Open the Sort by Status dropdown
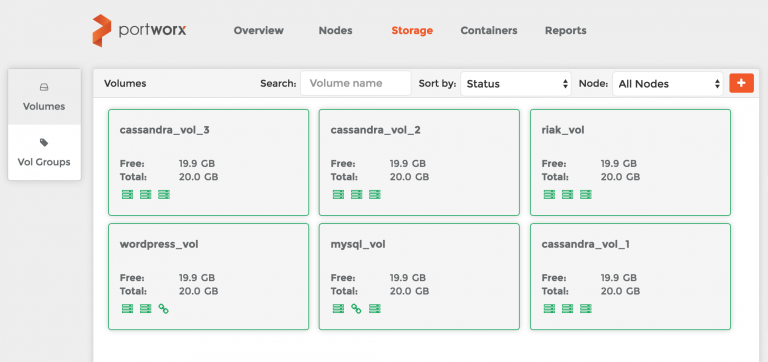Viewport: 768px width, 362px height. pos(516,84)
